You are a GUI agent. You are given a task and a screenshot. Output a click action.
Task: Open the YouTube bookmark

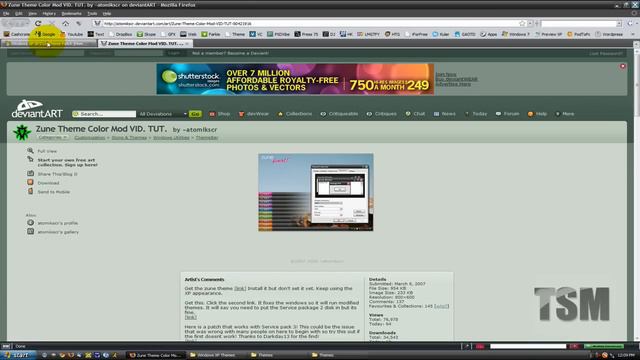pos(71,34)
